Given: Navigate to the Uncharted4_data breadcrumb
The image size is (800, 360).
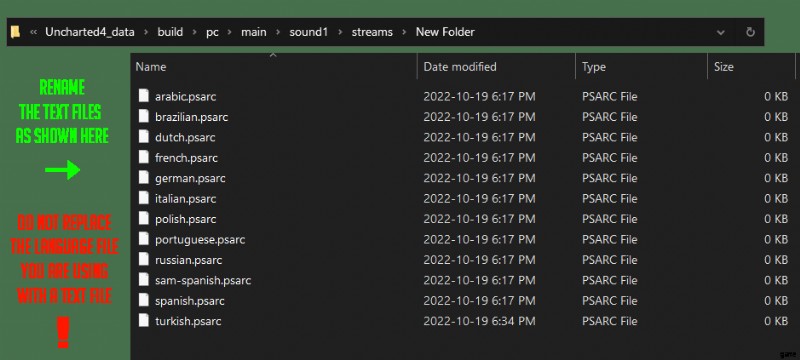Looking at the screenshot, I should [90, 32].
